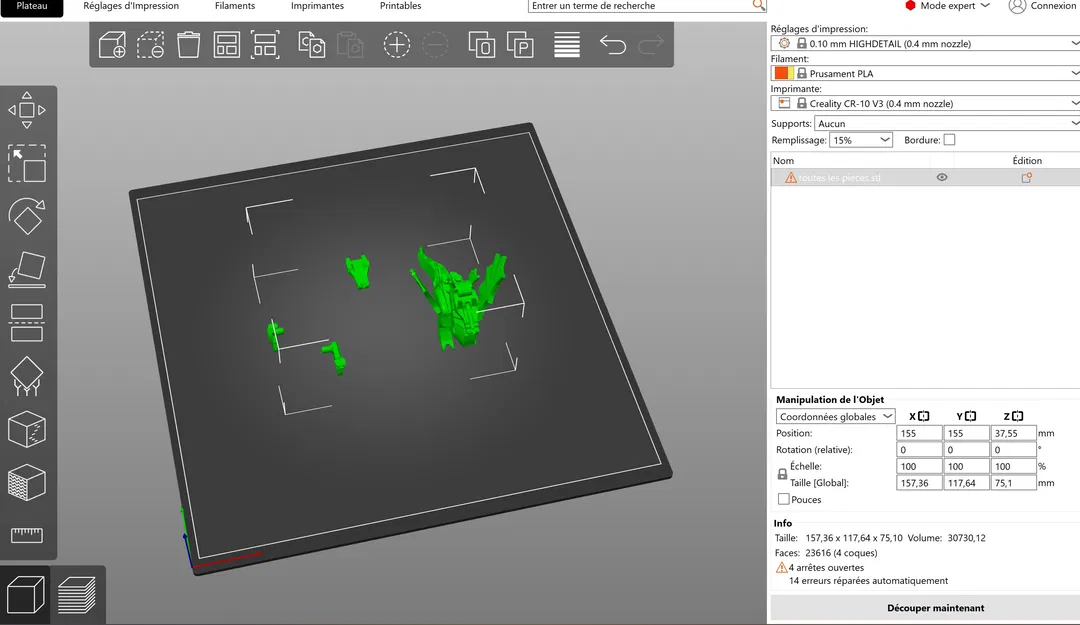Click the Taille Z field showing 75,1

(x=1013, y=483)
